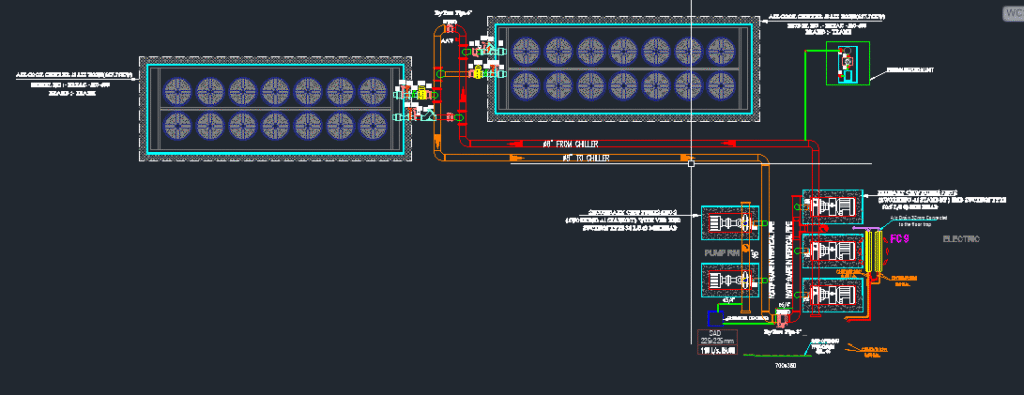
Task: Select the right air-cooled chiller block
Action: coord(623,69)
